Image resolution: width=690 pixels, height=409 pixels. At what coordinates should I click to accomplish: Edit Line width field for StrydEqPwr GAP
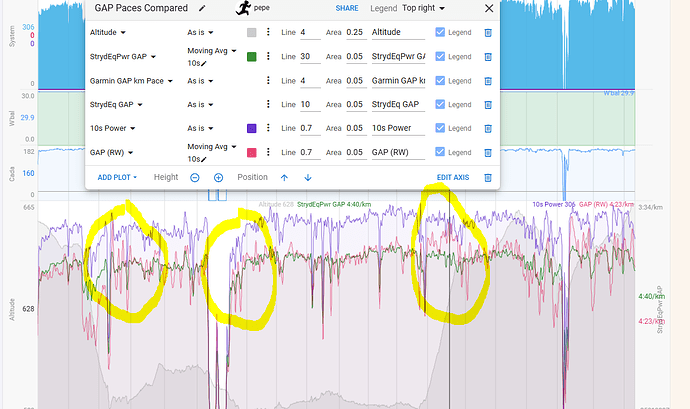click(310, 57)
